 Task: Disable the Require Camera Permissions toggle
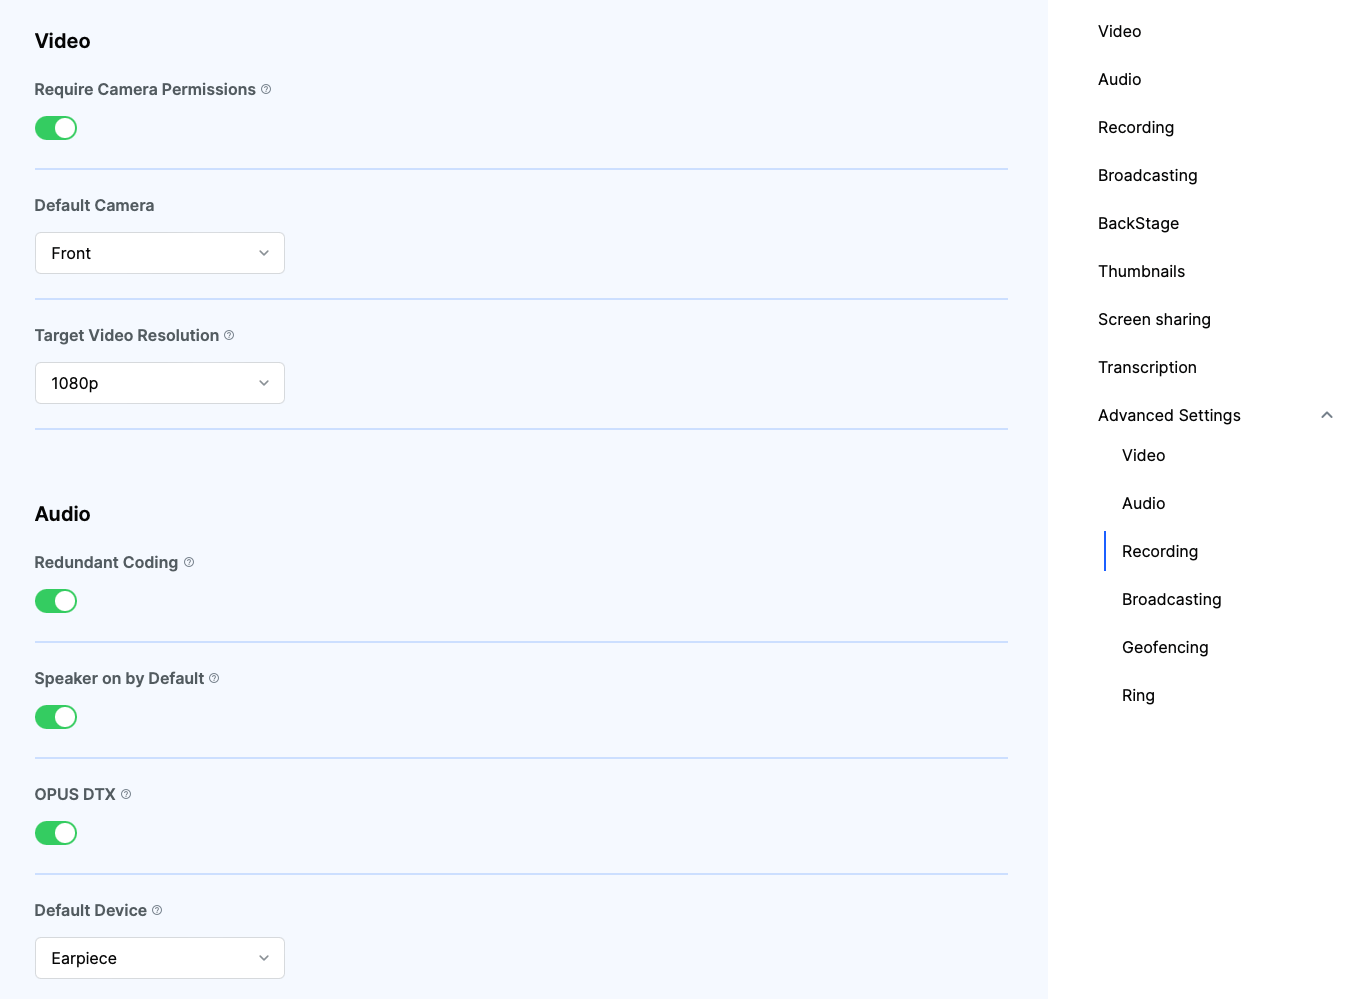pyautogui.click(x=56, y=128)
